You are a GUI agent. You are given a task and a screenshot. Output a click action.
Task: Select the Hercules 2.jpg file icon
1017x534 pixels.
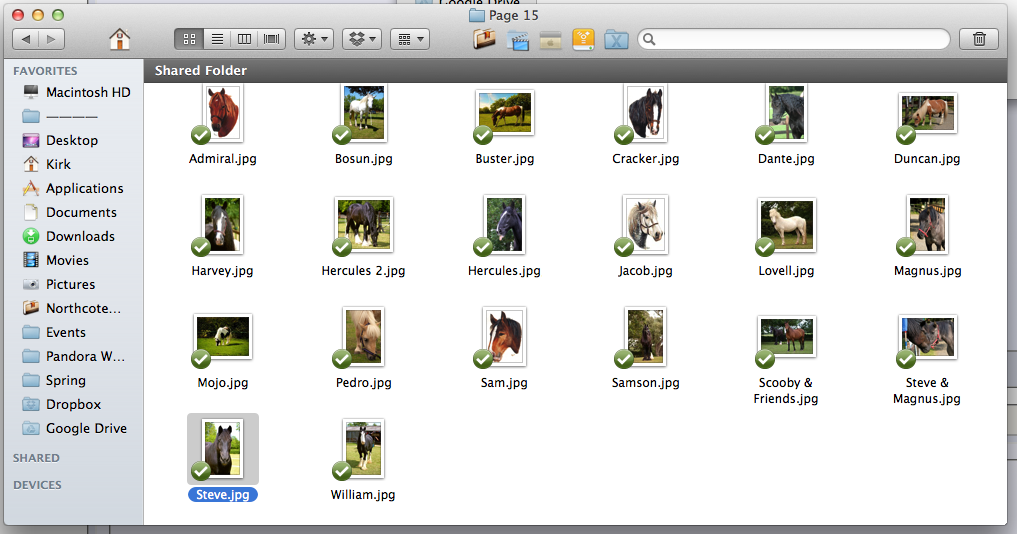click(x=364, y=225)
